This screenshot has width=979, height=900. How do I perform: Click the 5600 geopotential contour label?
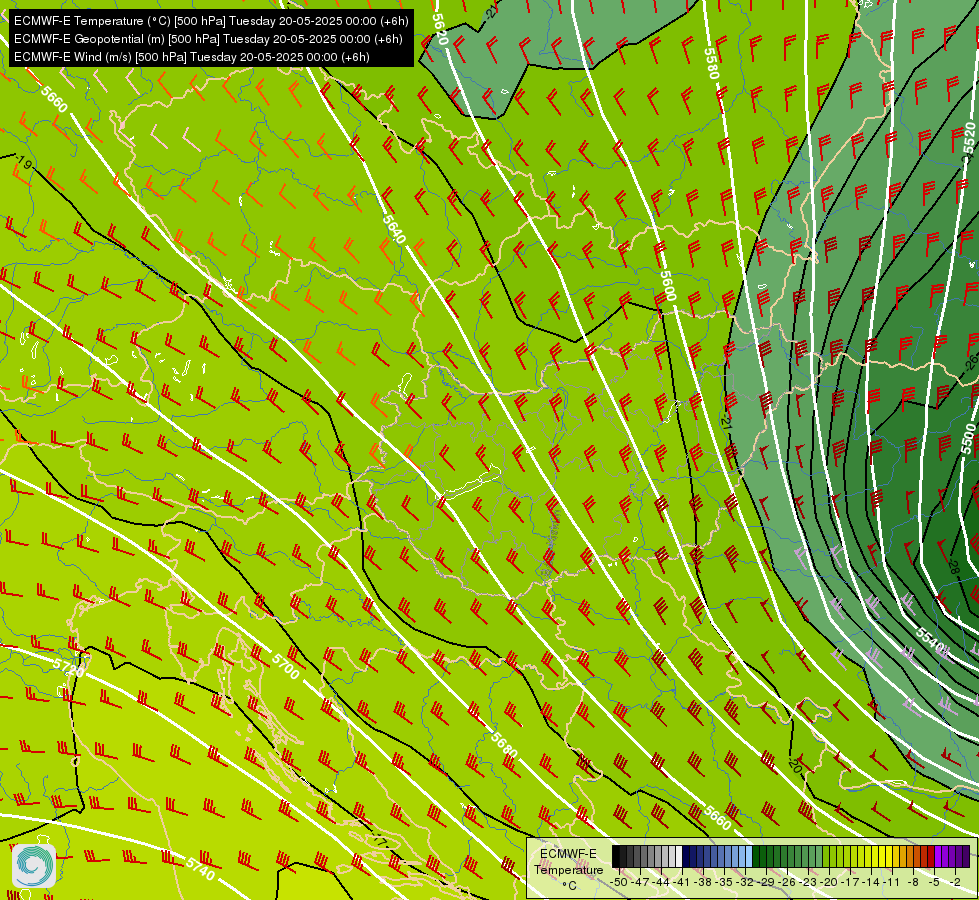pyautogui.click(x=668, y=286)
